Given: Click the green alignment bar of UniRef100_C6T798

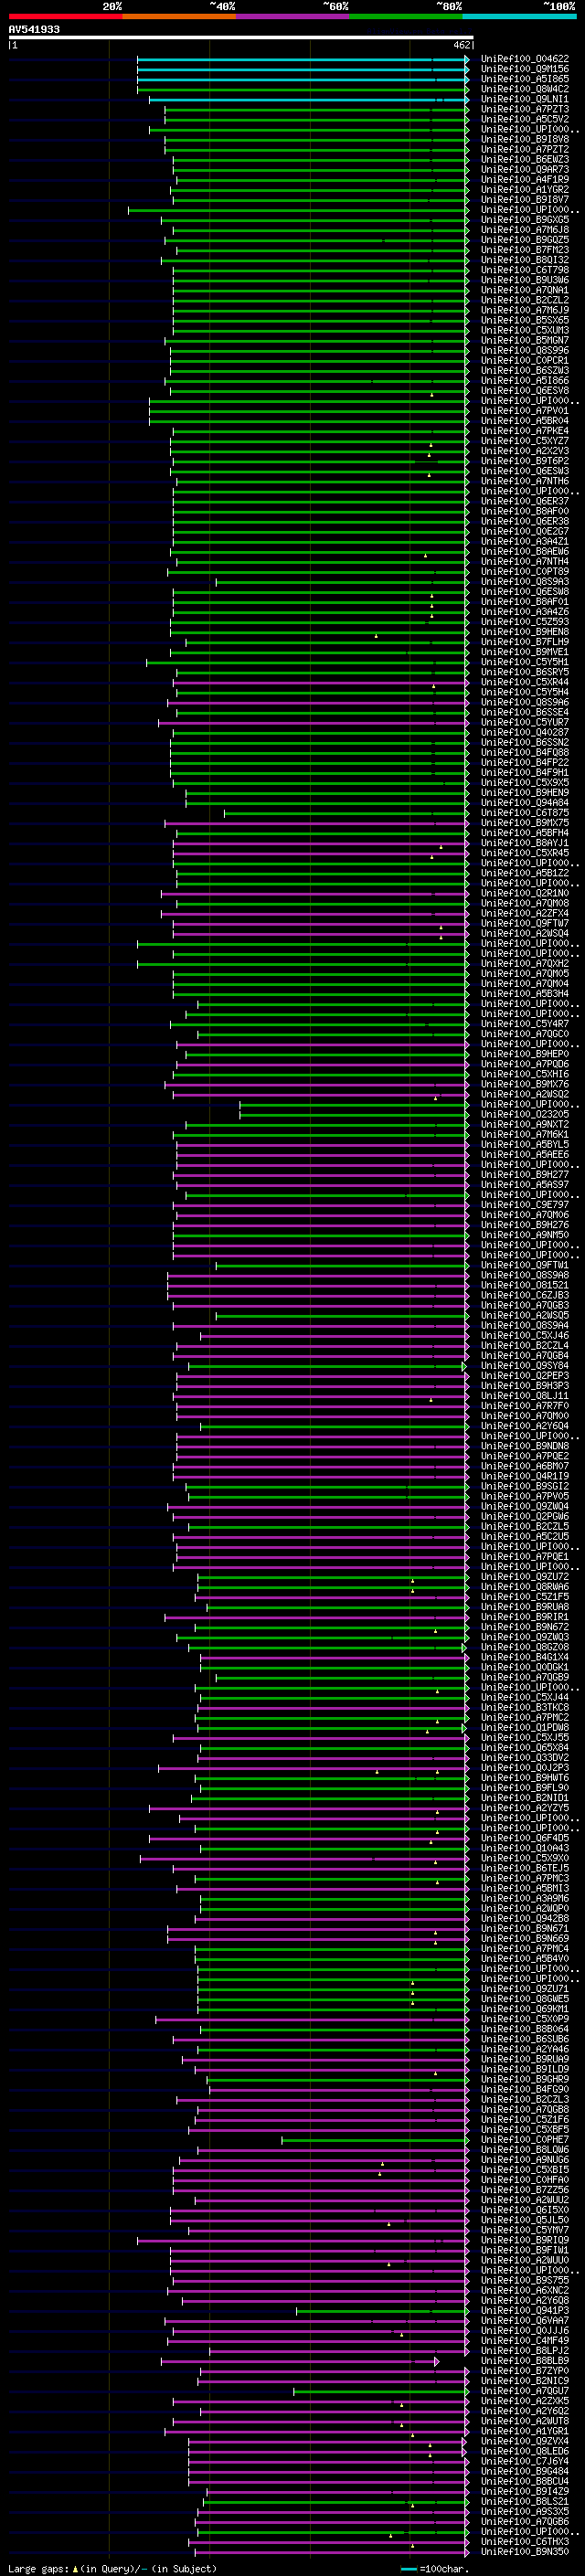Looking at the screenshot, I should pos(319,270).
